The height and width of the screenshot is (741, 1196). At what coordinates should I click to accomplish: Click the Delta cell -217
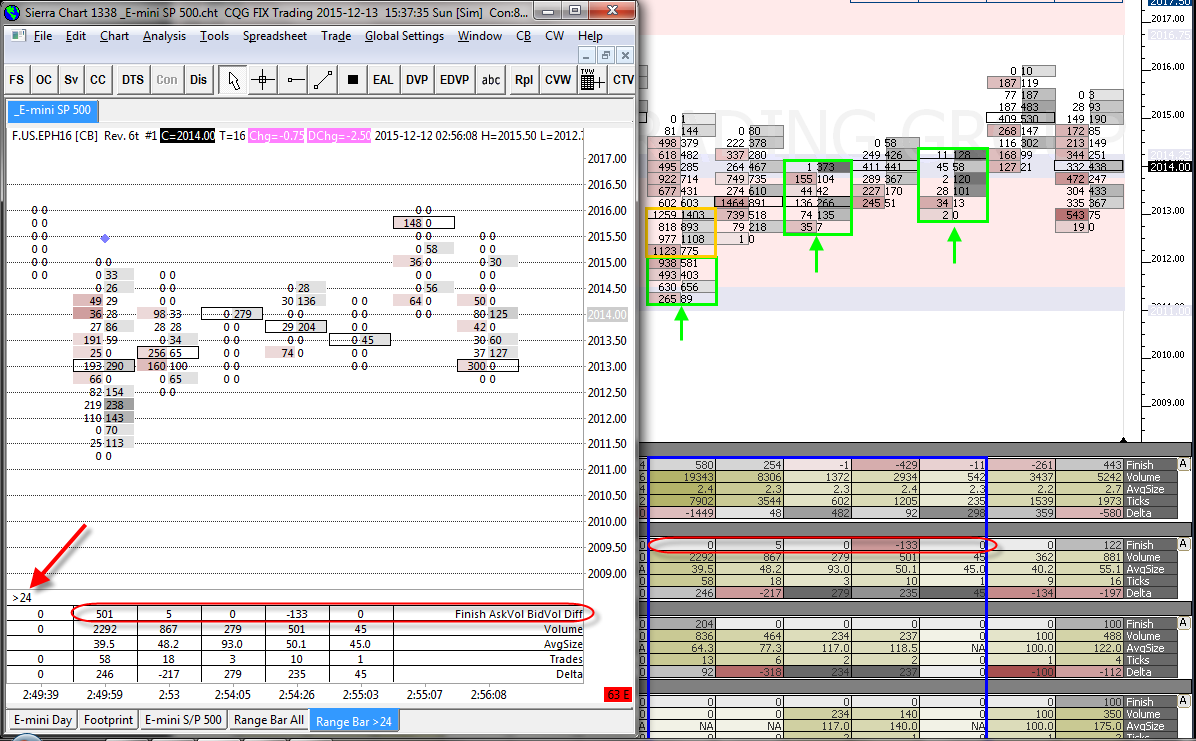pyautogui.click(x=169, y=675)
